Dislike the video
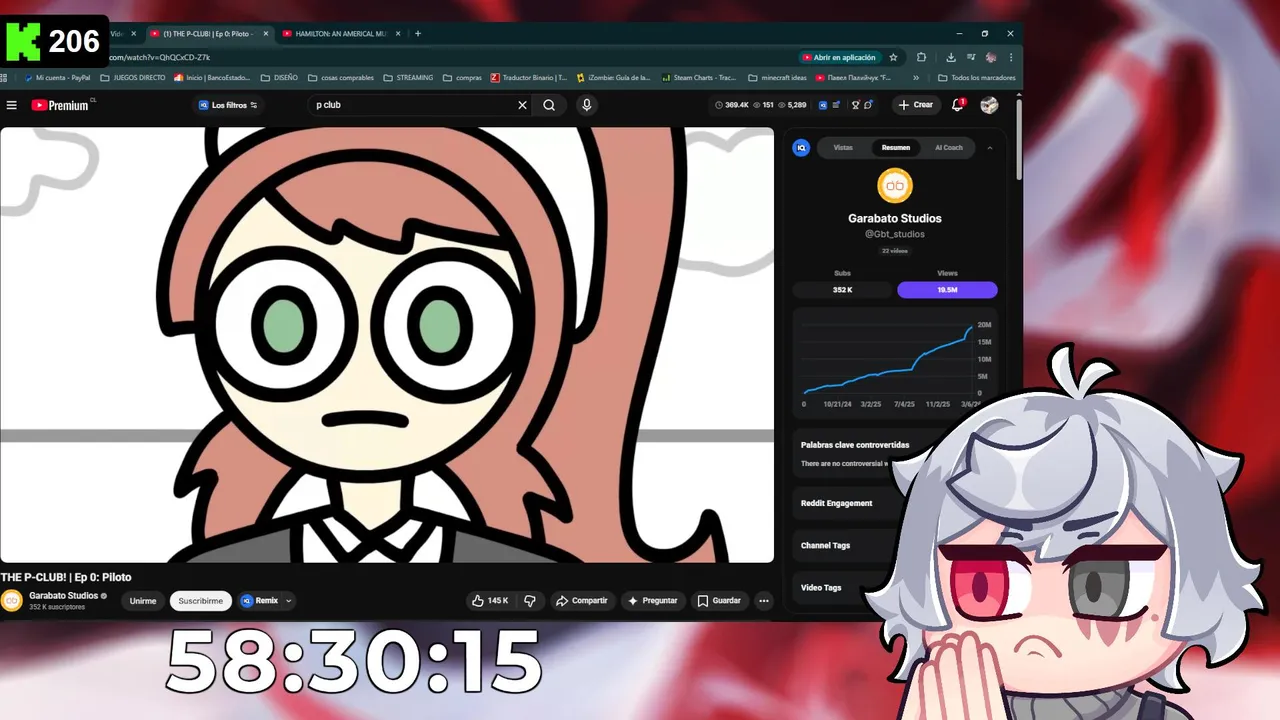Screen dimensions: 1280x720 click(530, 601)
